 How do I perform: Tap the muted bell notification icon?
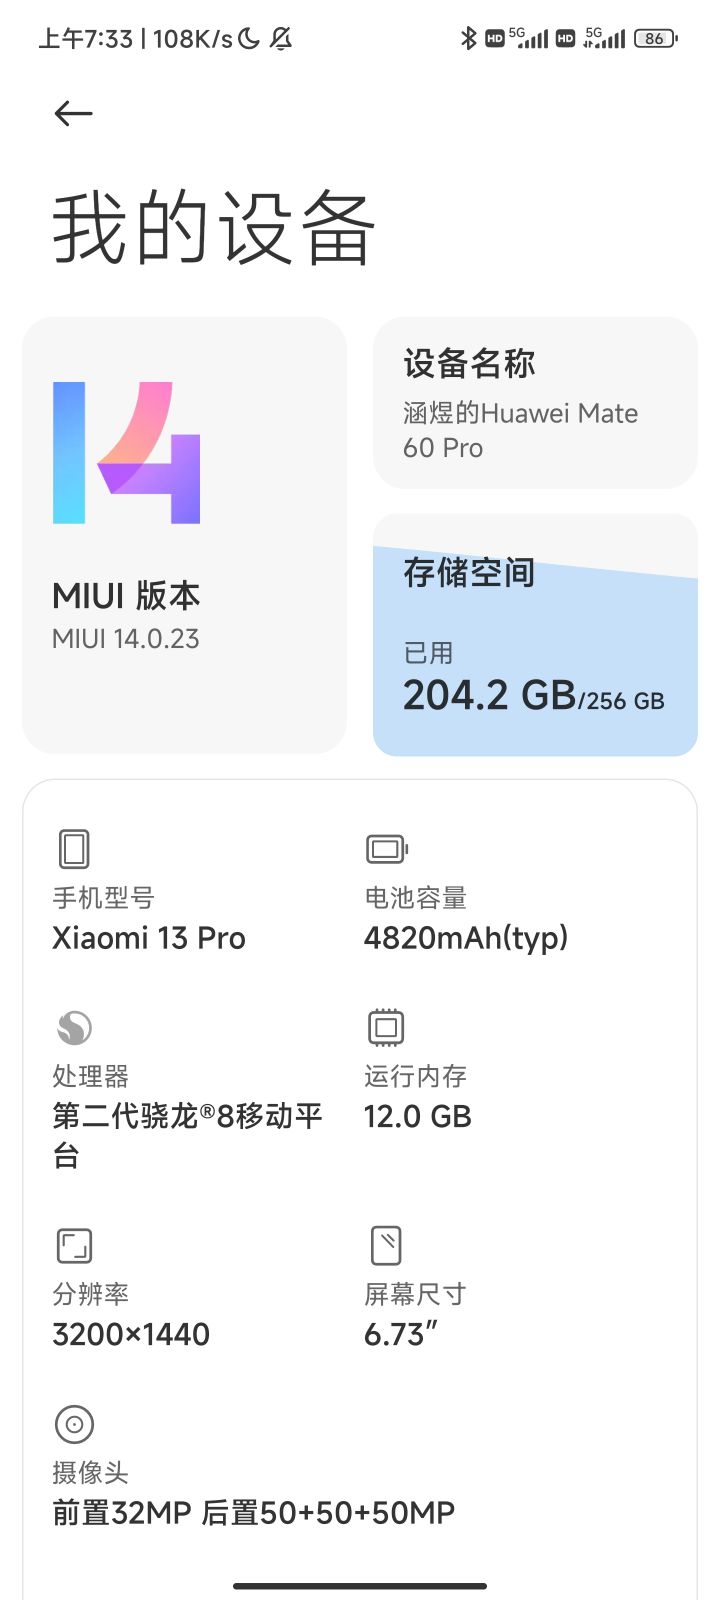click(282, 38)
